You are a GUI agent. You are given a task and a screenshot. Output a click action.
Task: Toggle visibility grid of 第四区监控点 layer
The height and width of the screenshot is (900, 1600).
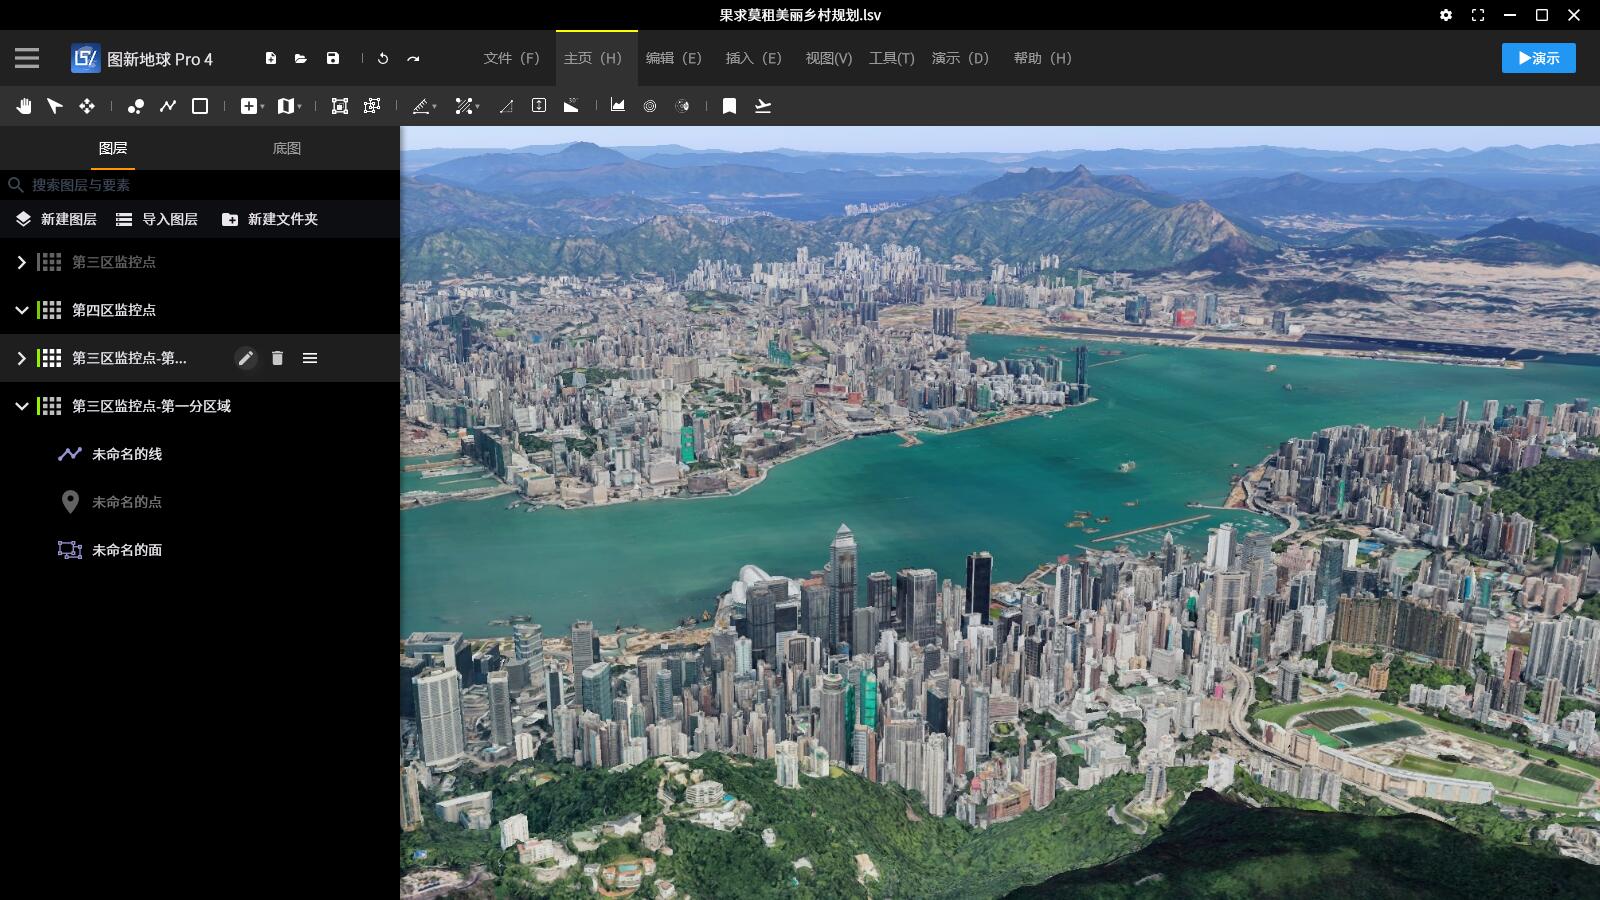(x=49, y=310)
